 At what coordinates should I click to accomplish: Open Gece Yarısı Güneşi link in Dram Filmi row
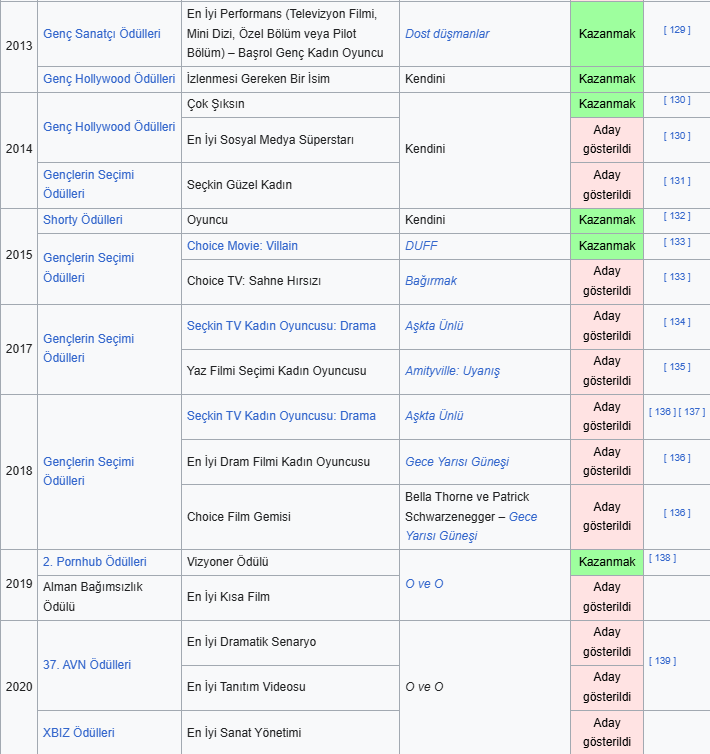tap(457, 462)
